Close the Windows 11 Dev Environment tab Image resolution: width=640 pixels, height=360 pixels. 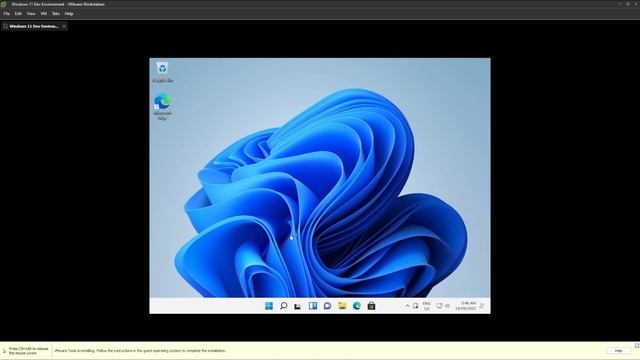coord(64,26)
